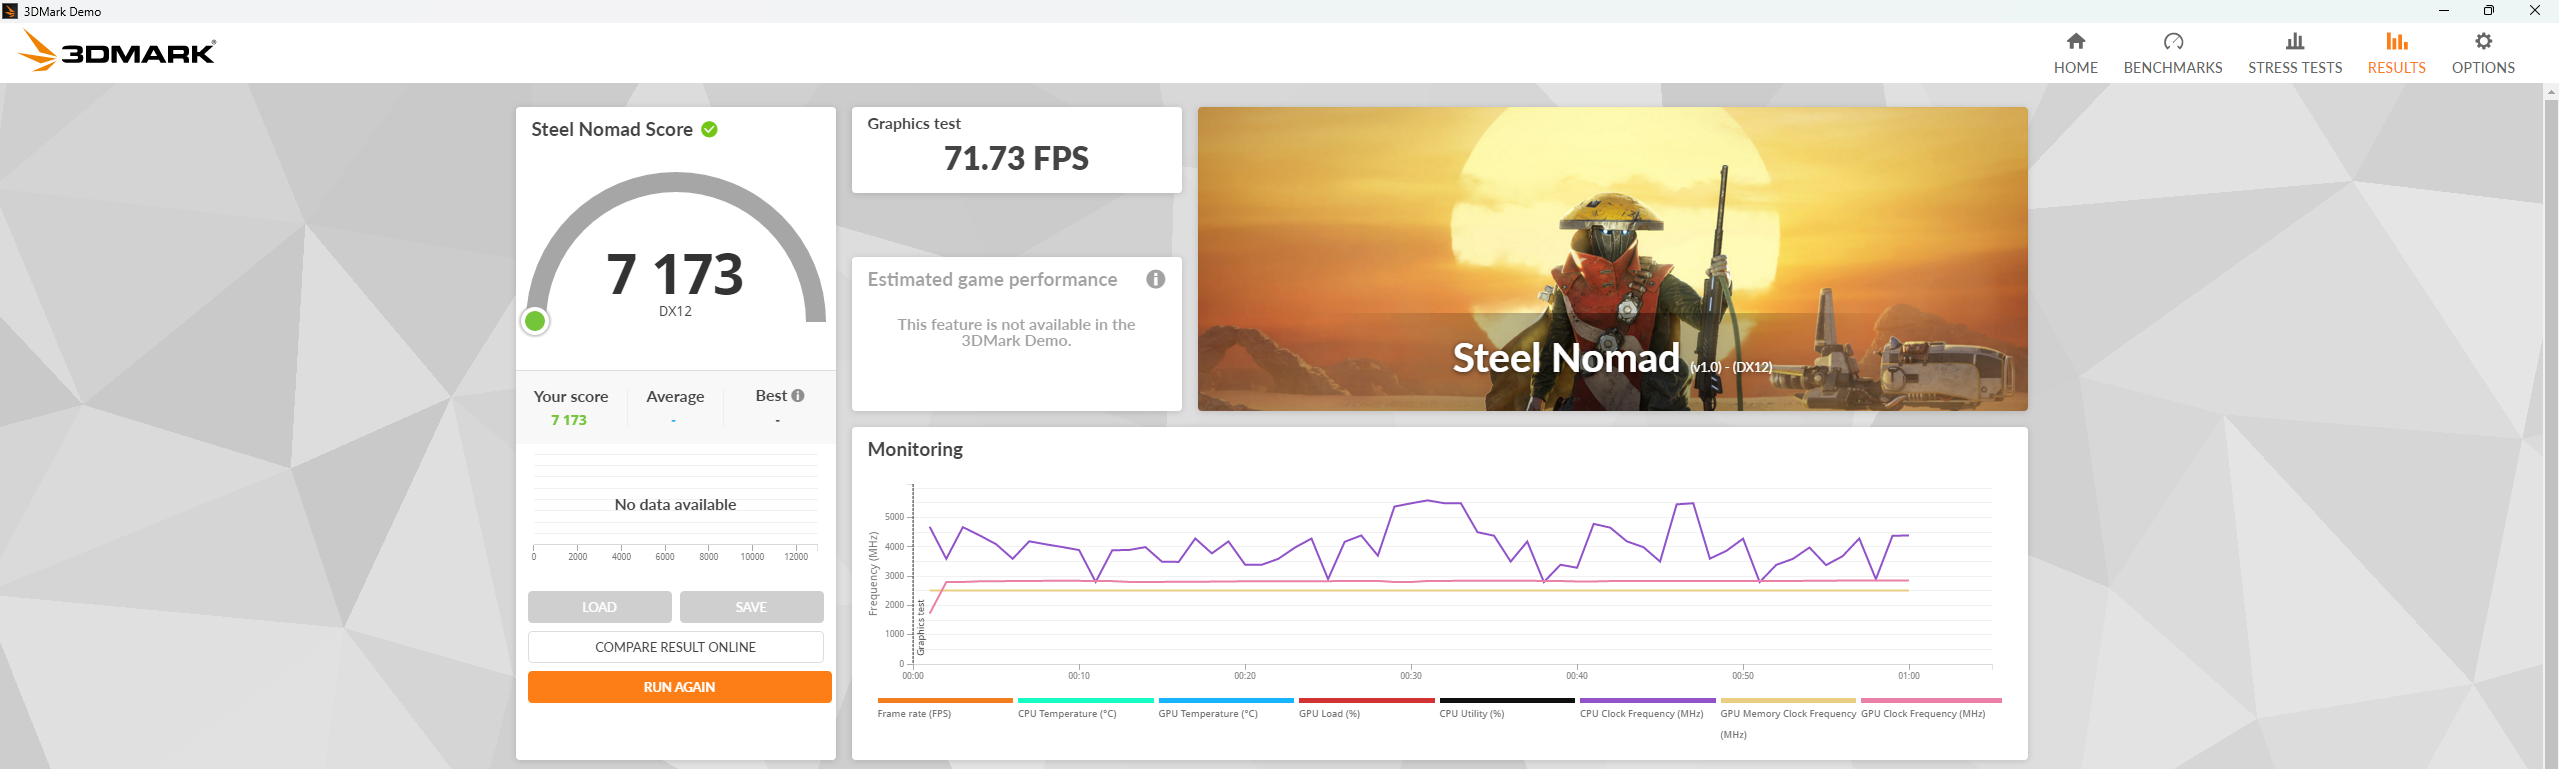This screenshot has height=769, width=2559.
Task: Click the Benchmarks gauge icon
Action: pos(2173,41)
